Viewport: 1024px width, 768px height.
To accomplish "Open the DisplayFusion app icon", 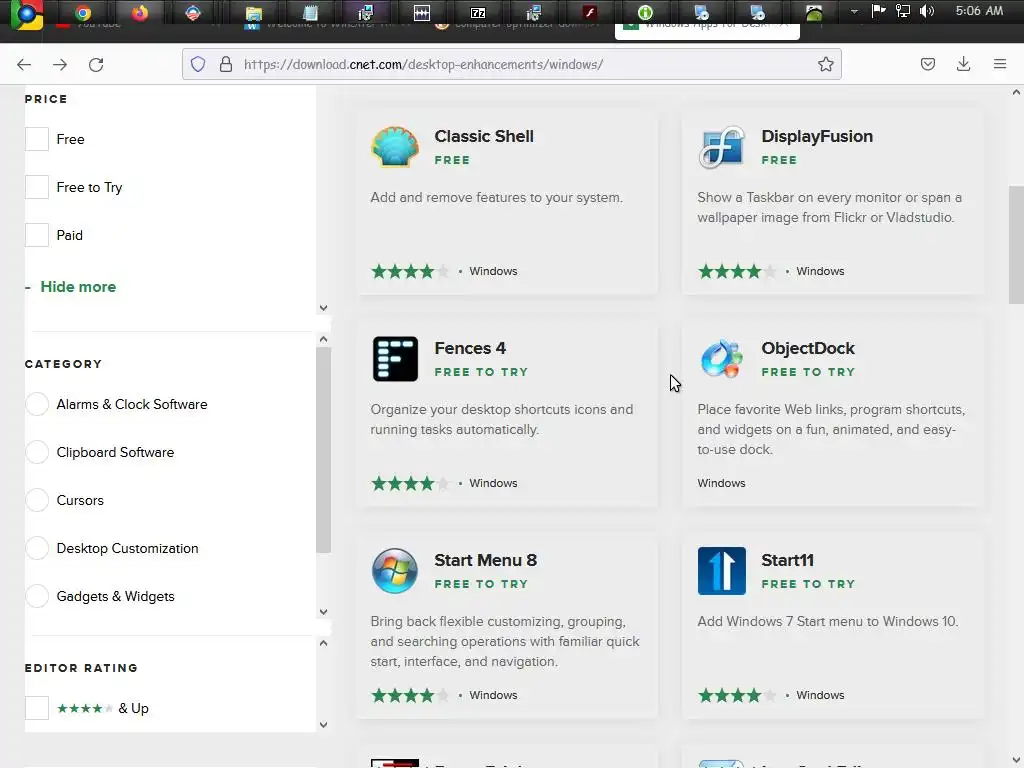I will (722, 147).
